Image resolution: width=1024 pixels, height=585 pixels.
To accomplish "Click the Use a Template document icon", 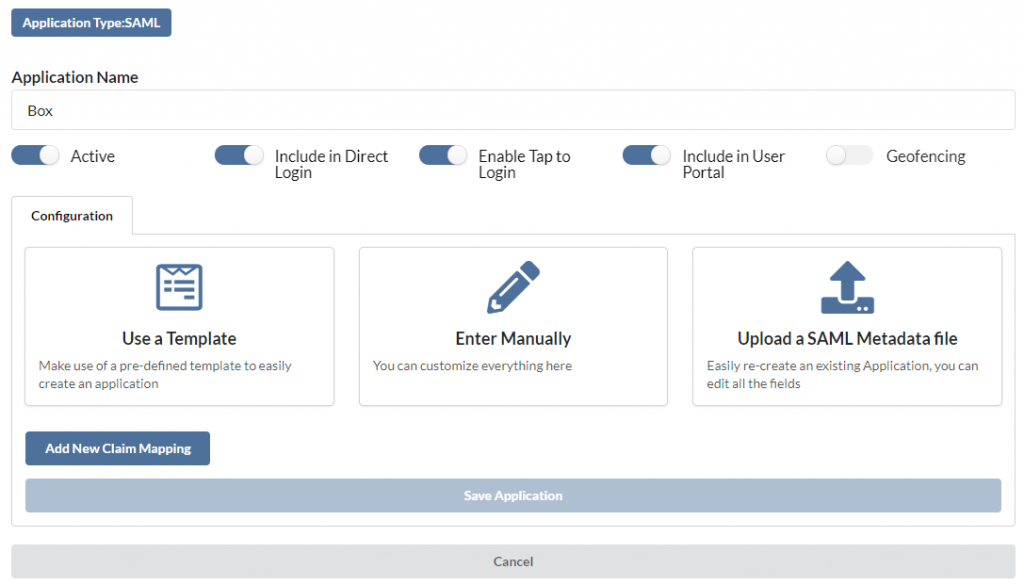I will 179,287.
